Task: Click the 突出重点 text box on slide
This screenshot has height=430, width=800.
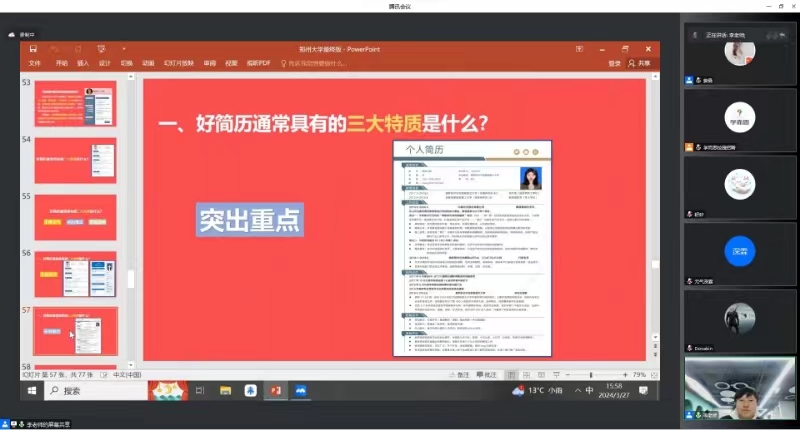Action: click(x=249, y=218)
